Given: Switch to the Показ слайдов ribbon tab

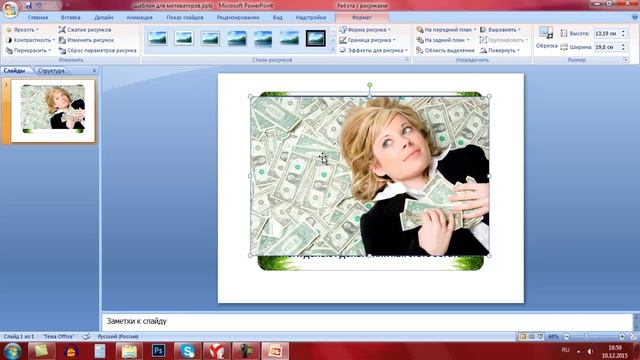Looking at the screenshot, I should 184,18.
